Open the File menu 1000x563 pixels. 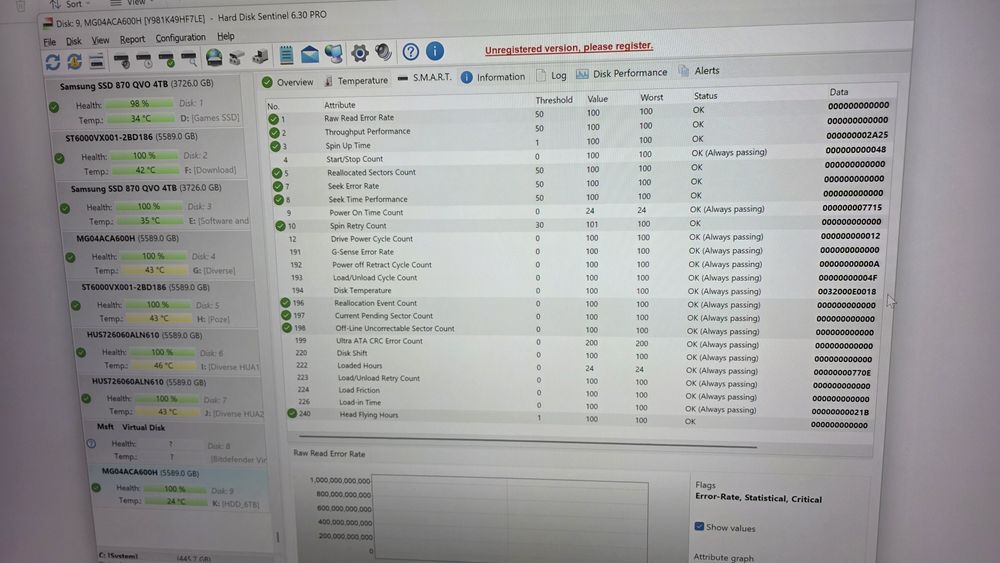tap(50, 42)
